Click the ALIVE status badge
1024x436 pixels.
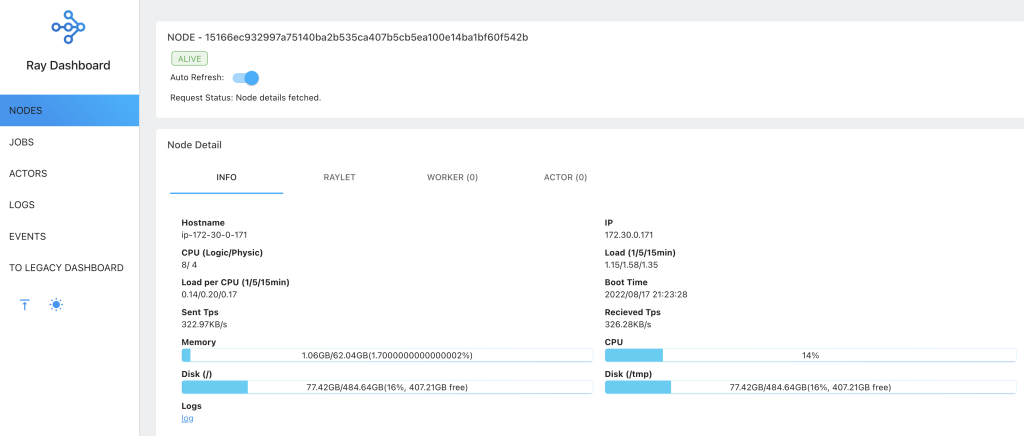click(189, 59)
